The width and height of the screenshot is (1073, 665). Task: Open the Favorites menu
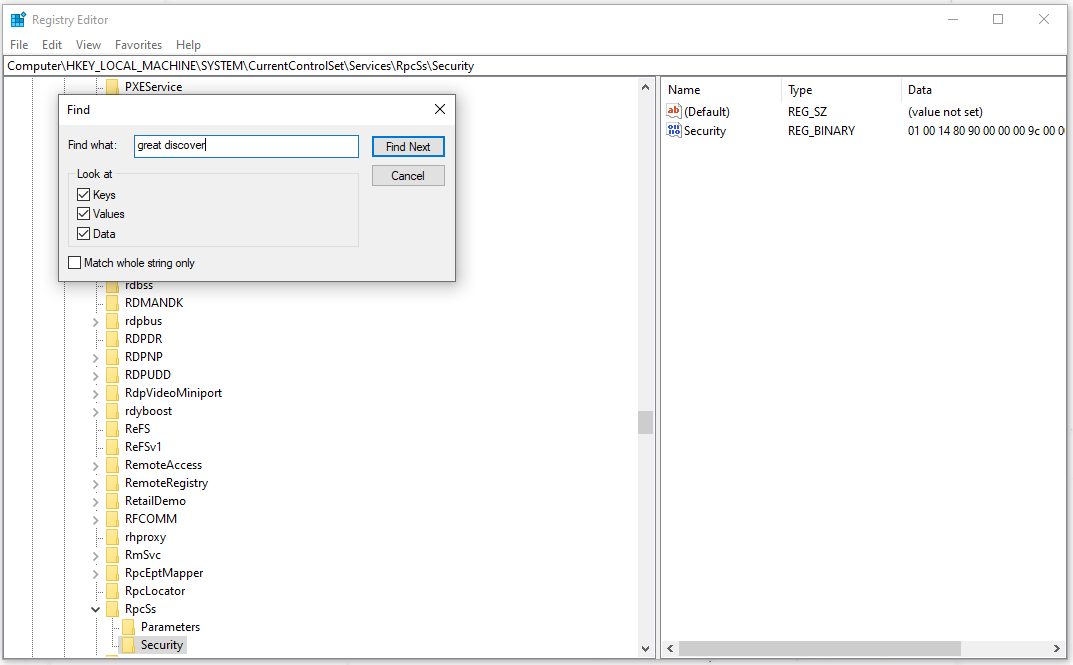click(138, 44)
